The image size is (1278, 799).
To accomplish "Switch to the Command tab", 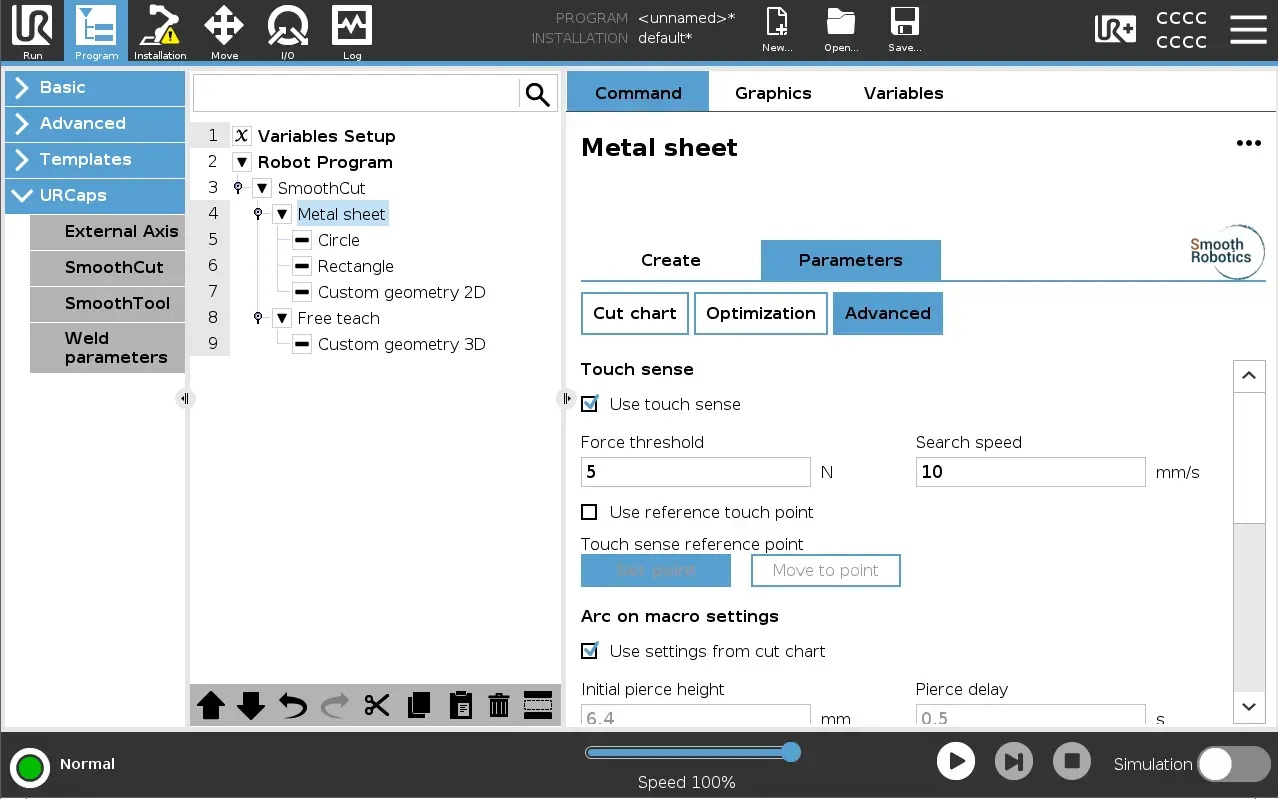I will tap(638, 92).
